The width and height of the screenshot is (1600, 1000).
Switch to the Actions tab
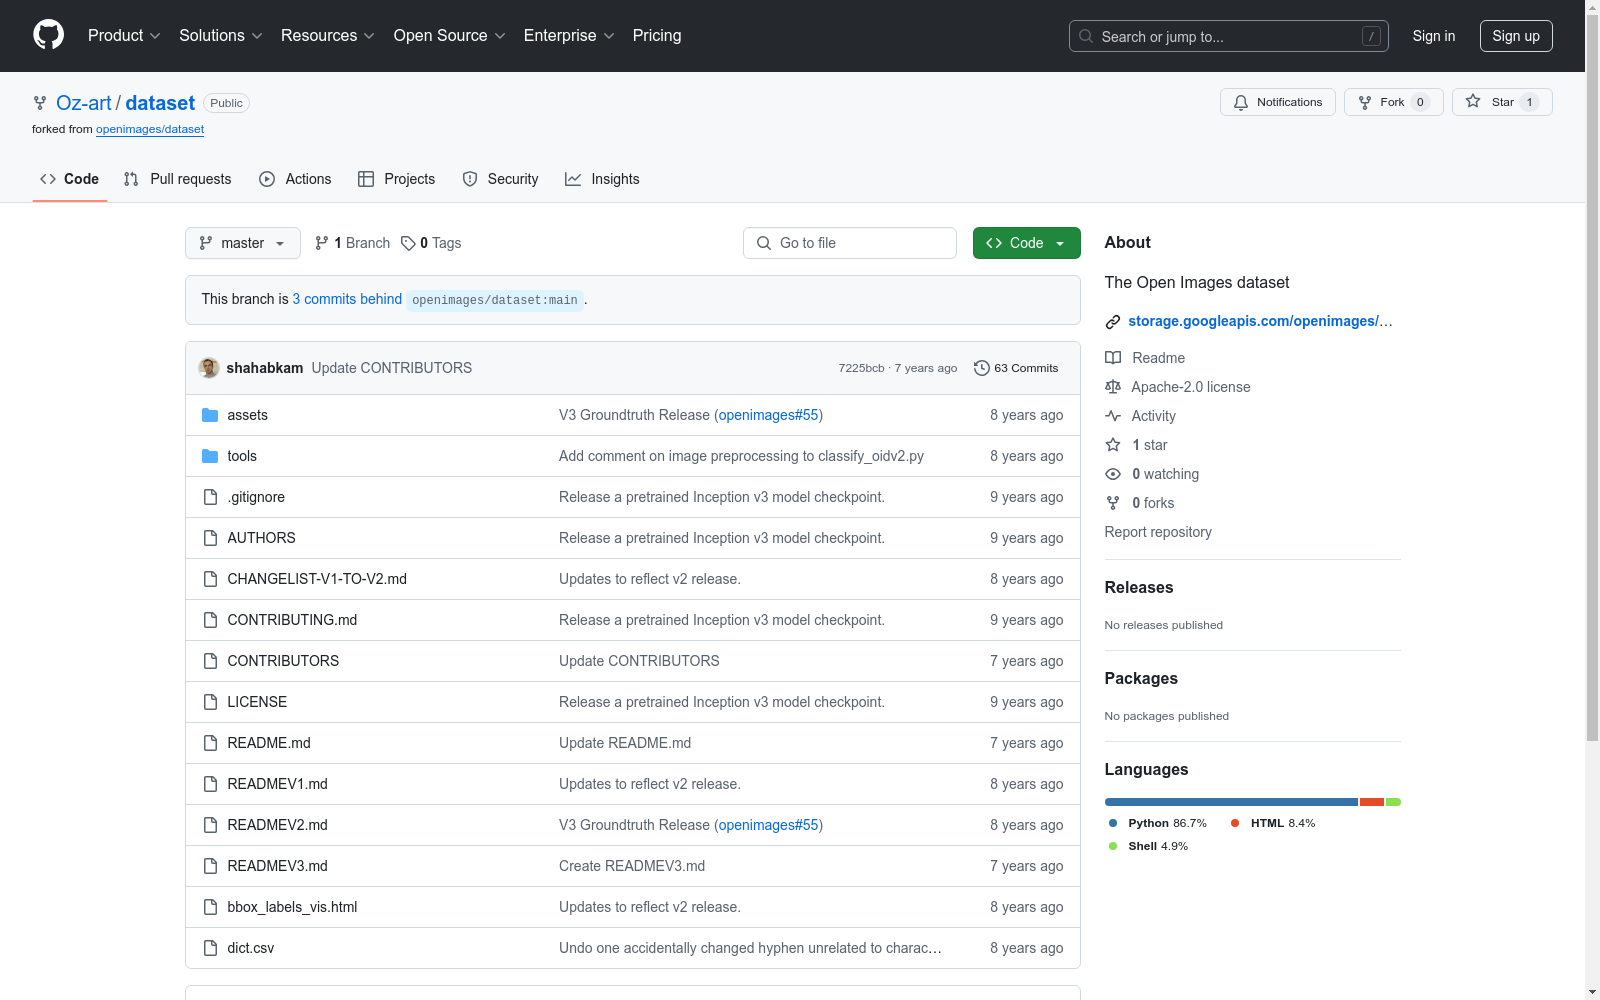(295, 179)
